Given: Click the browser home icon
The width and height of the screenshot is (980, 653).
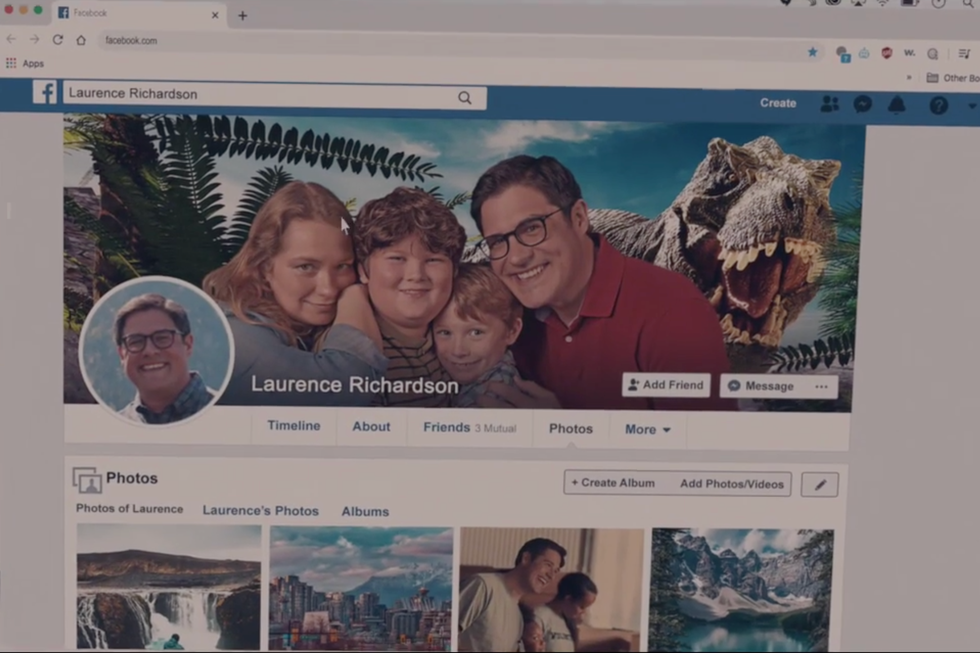Looking at the screenshot, I should (x=81, y=40).
